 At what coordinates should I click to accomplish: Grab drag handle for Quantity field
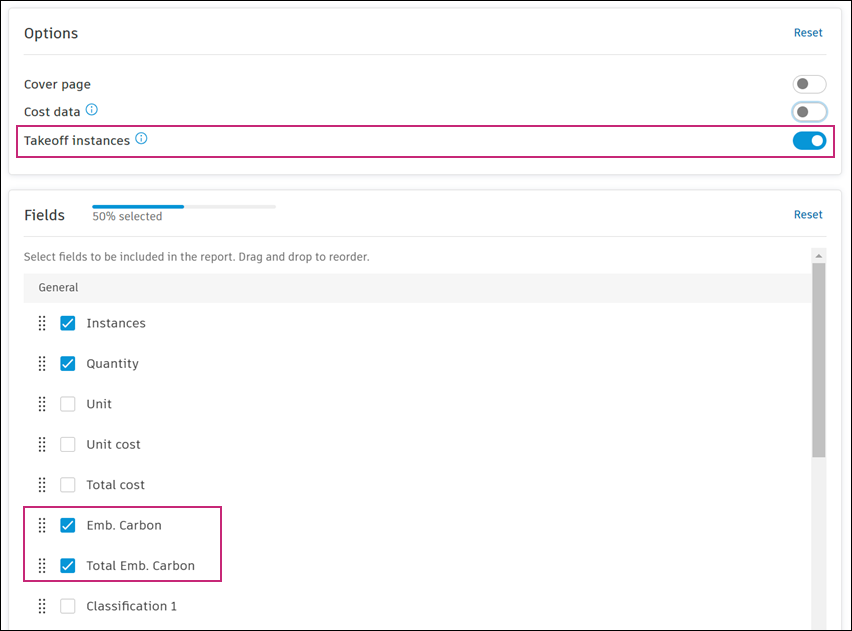point(42,363)
